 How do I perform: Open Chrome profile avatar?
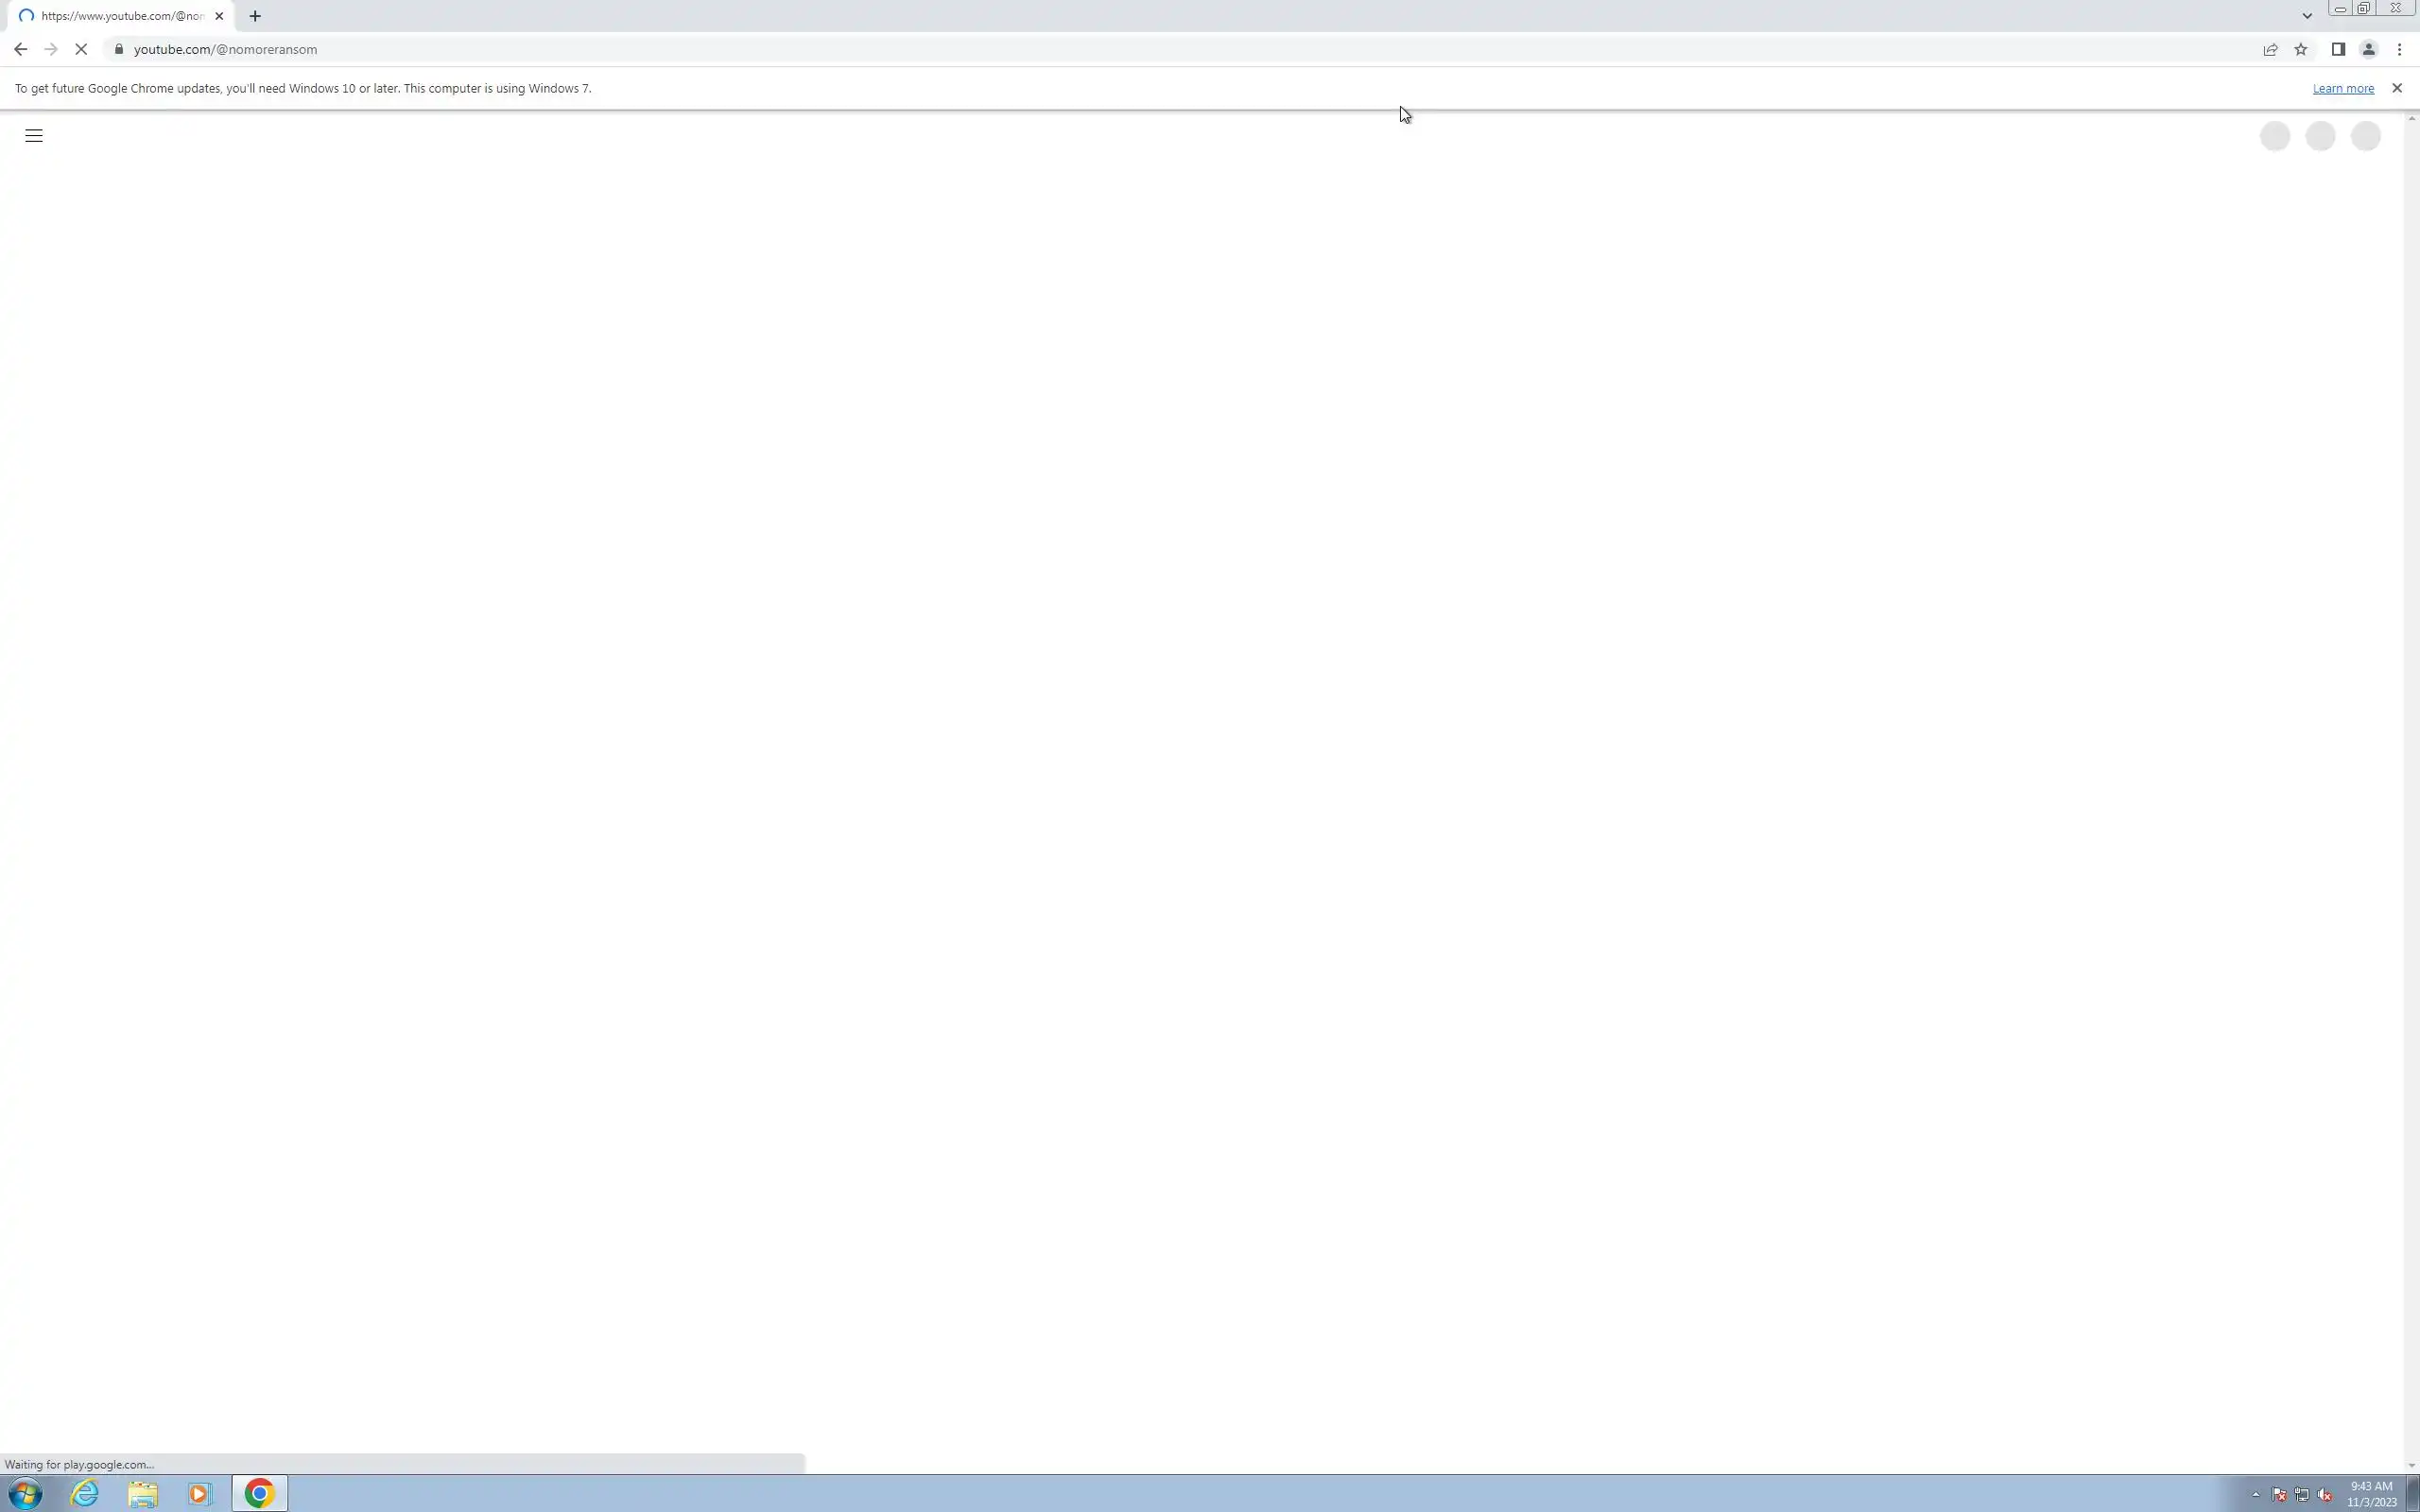pos(2368,49)
